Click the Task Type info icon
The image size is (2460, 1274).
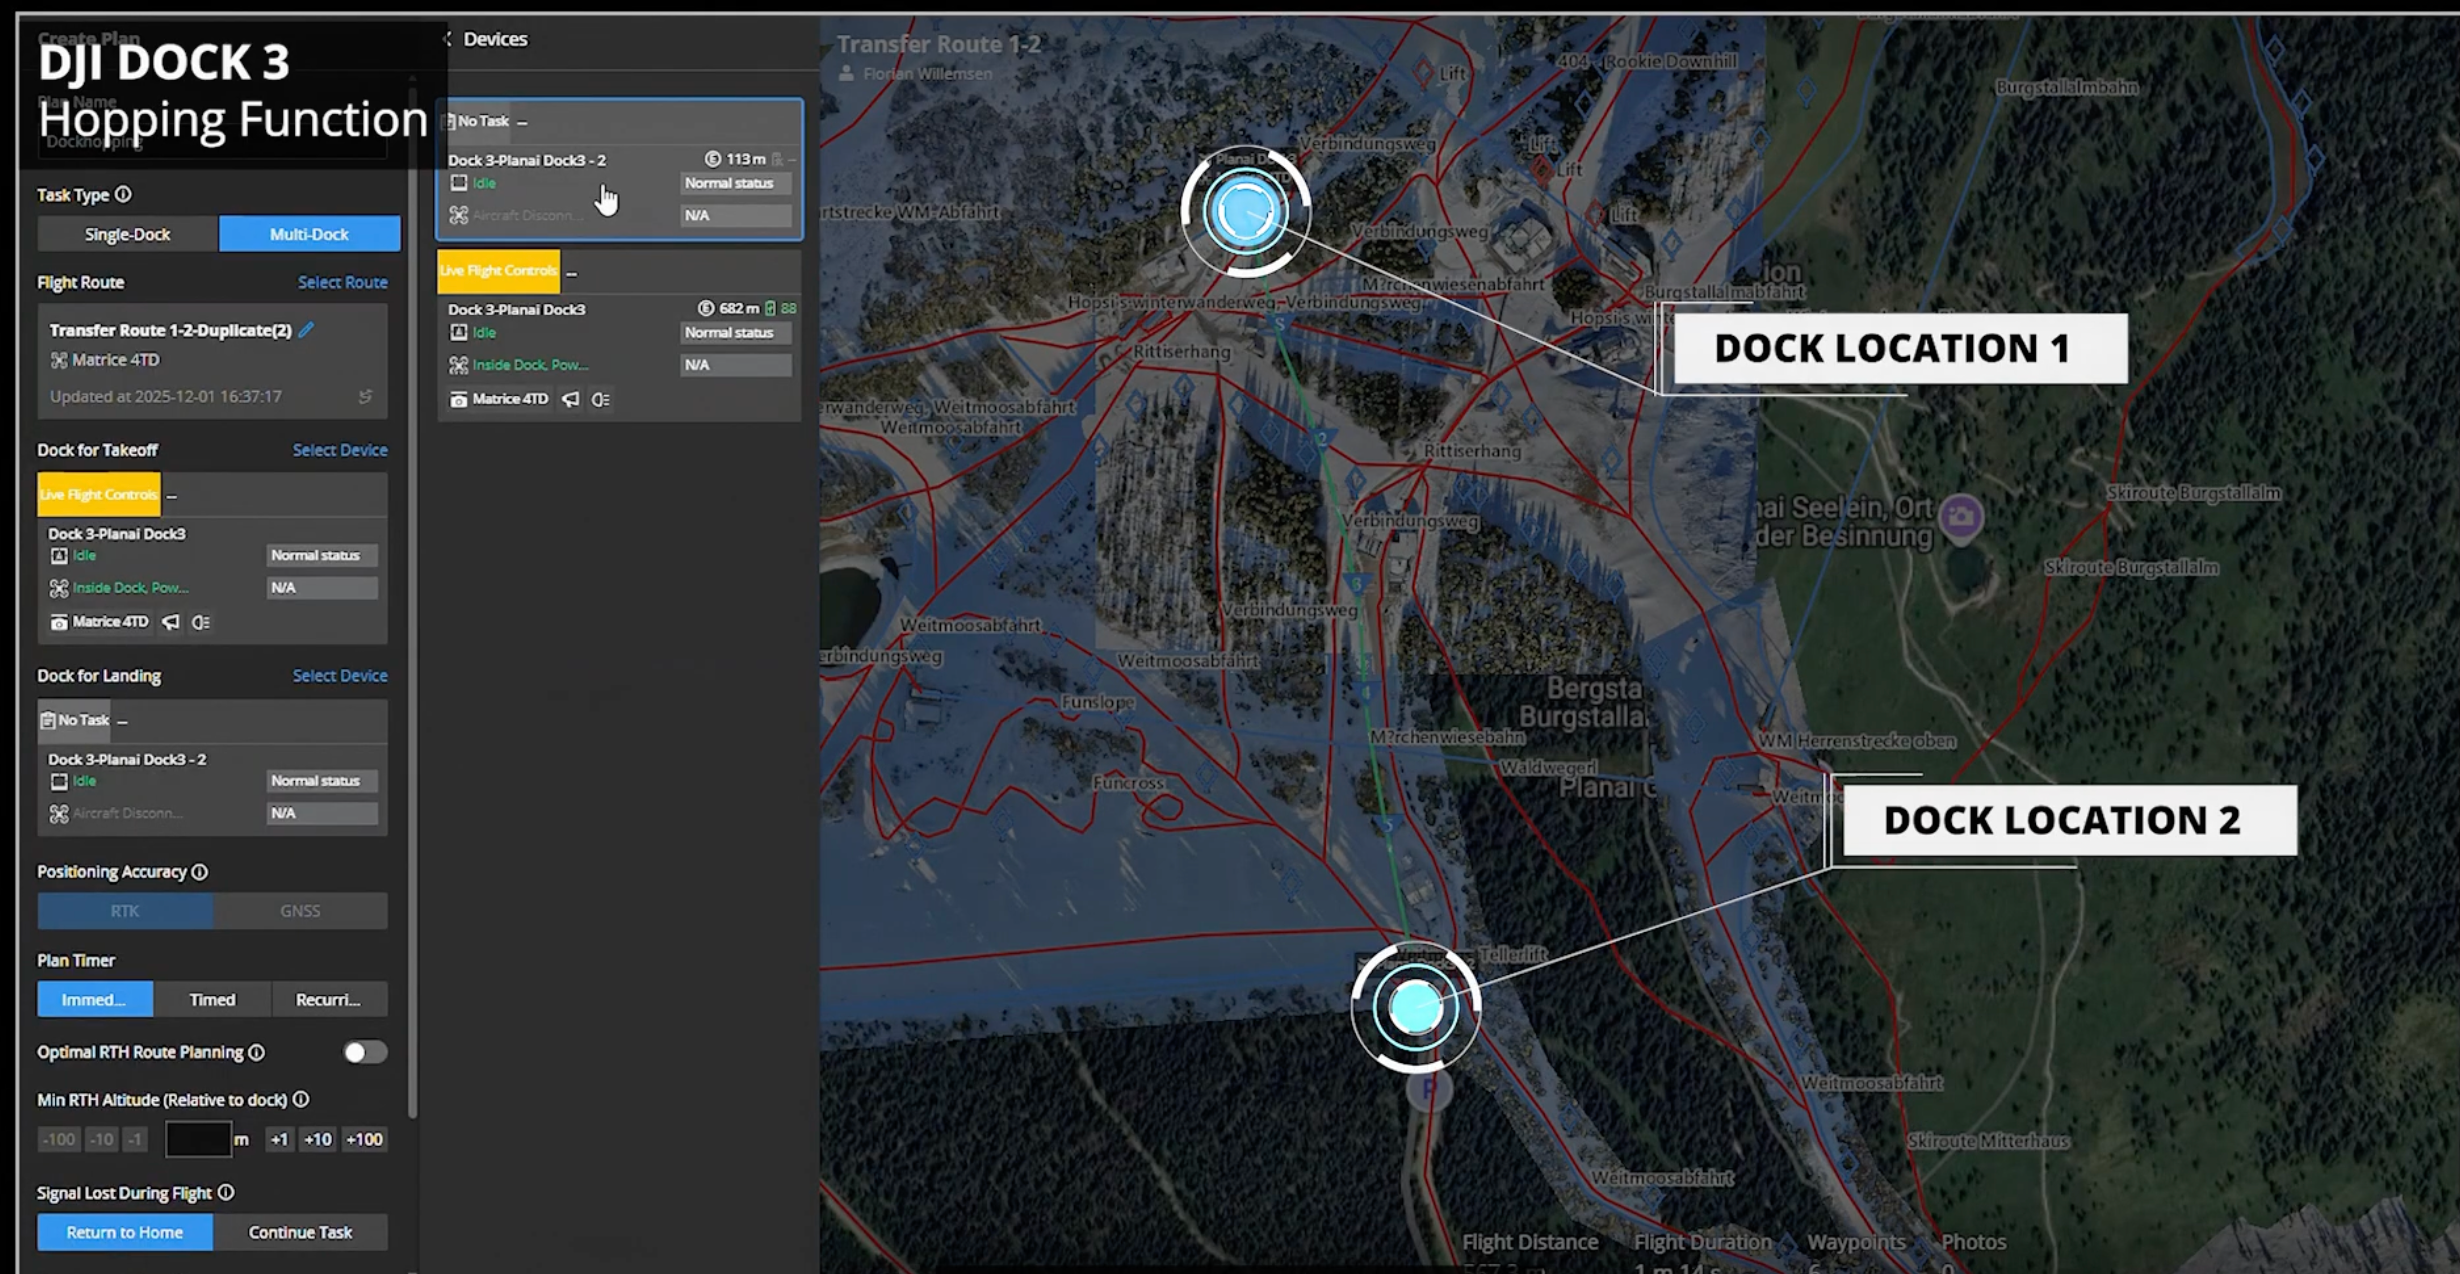click(123, 195)
